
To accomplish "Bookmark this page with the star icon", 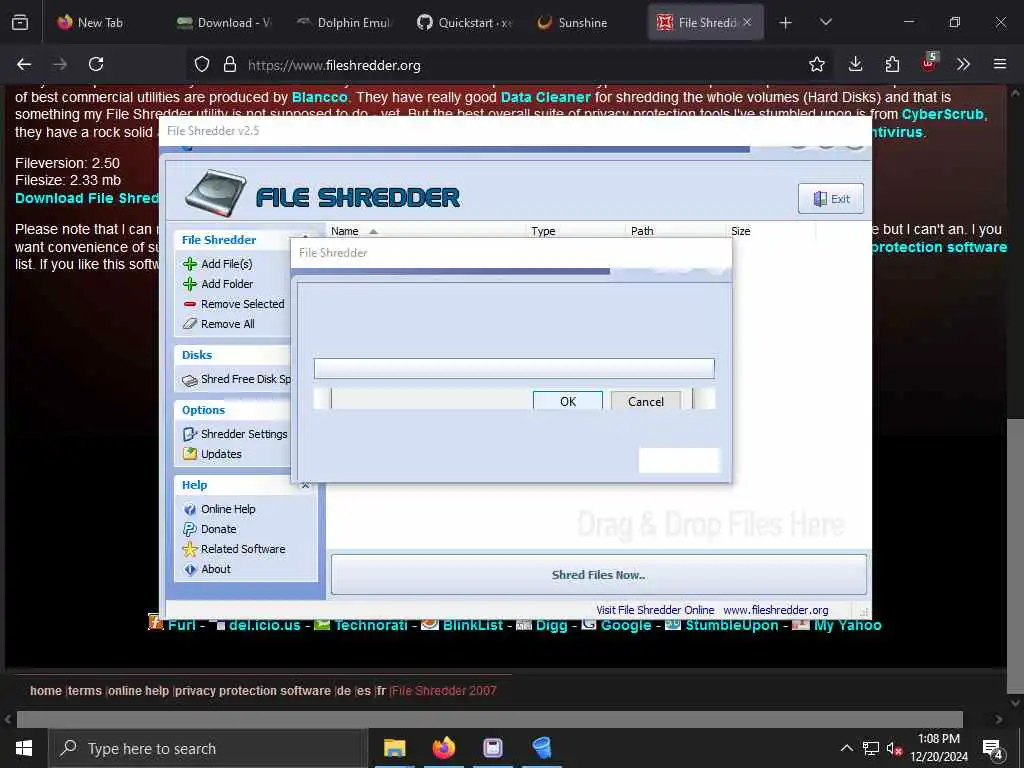I will (816, 64).
